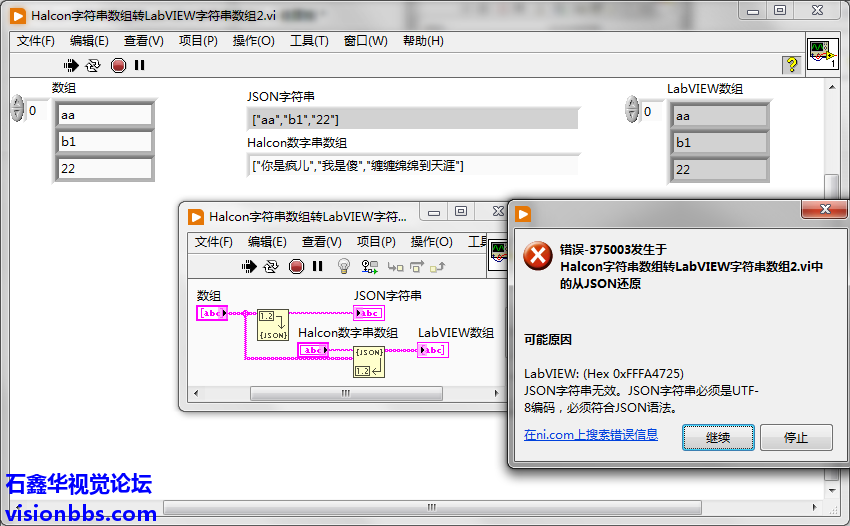The image size is (850, 526).
Task: Click red error icon in dialog
Action: (538, 256)
